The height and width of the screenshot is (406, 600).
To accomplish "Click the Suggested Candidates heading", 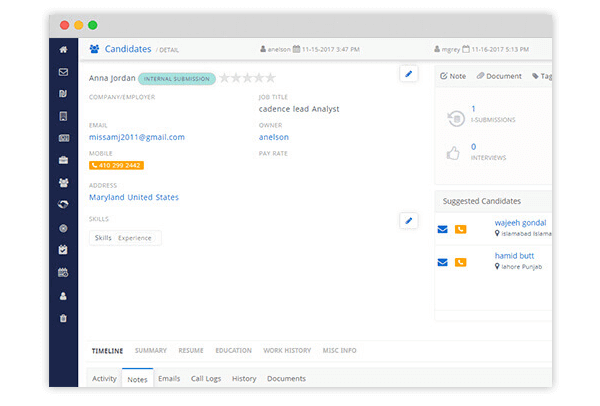I will tap(482, 201).
